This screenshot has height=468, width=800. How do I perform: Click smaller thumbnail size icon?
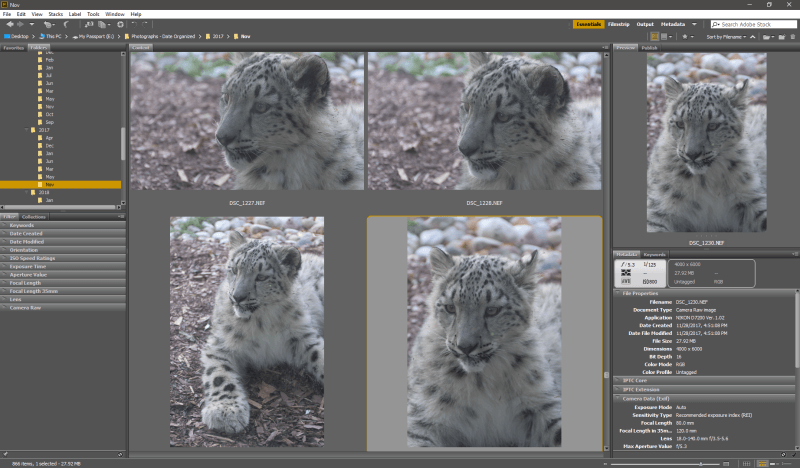tap(606, 463)
